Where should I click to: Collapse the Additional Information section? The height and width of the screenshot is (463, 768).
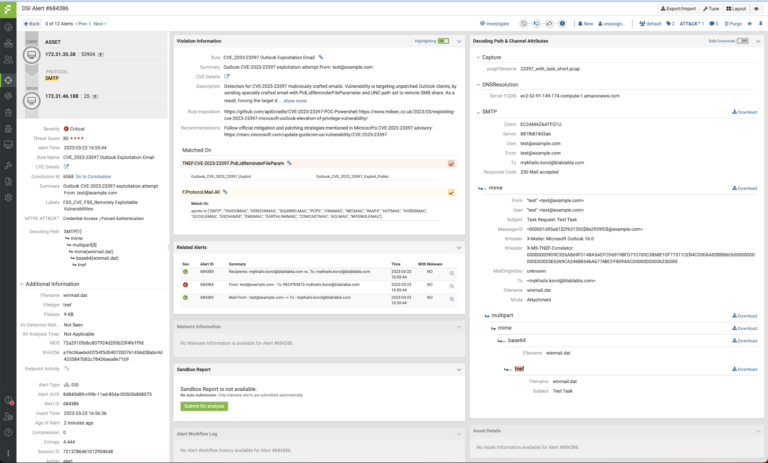22,284
